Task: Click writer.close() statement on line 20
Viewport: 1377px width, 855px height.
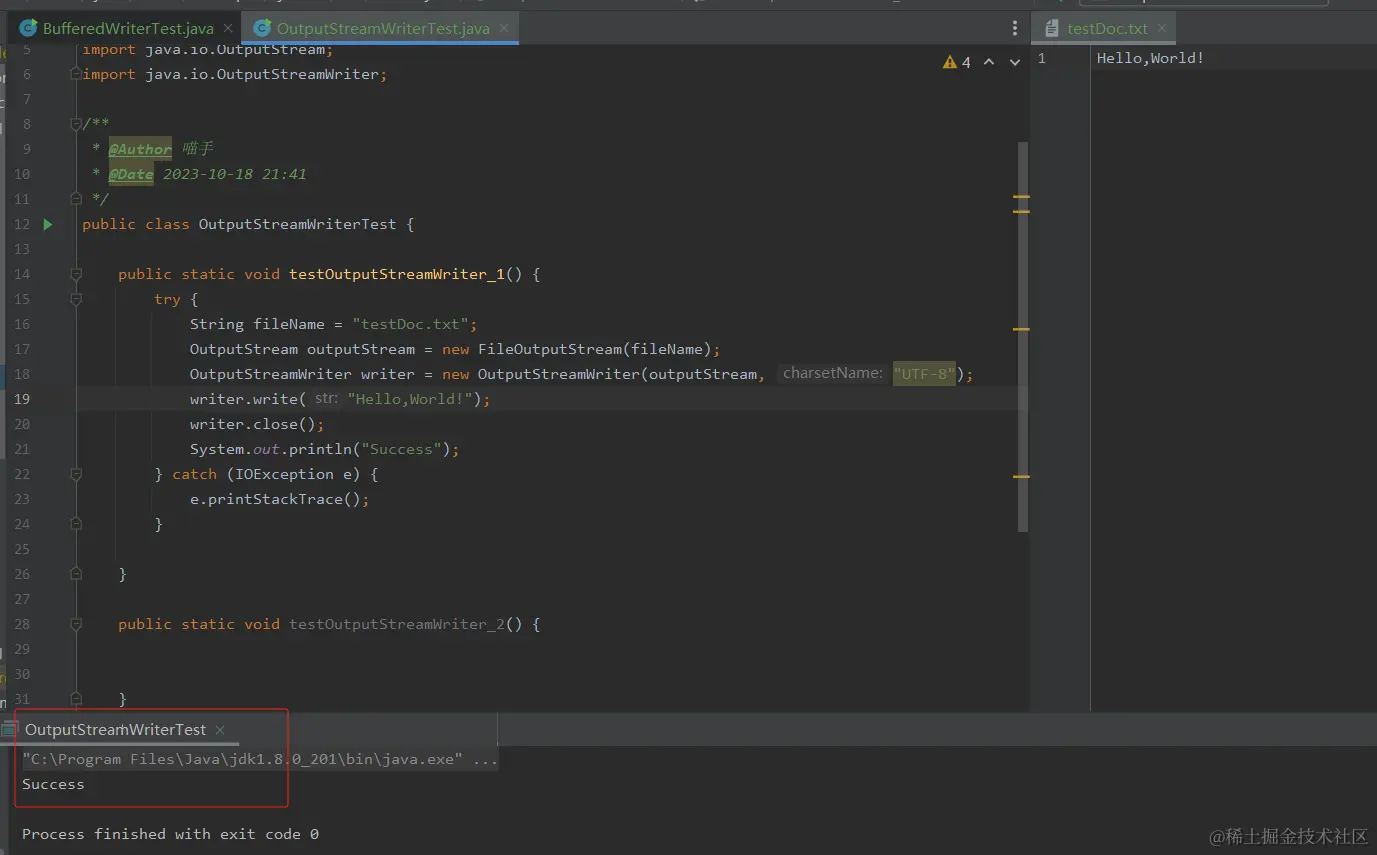Action: coord(257,424)
